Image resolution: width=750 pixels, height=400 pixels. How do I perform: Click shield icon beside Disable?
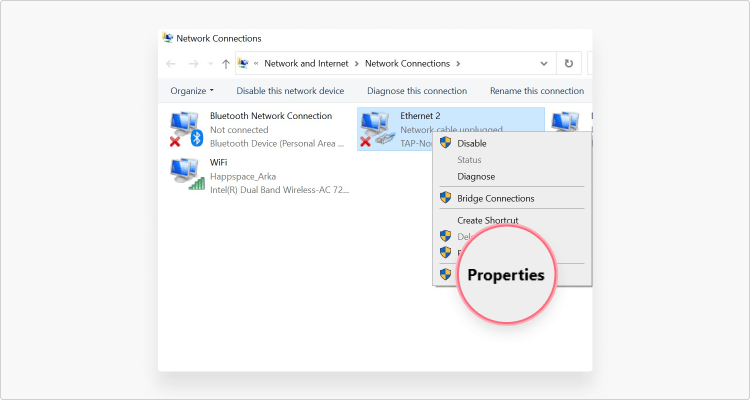445,143
